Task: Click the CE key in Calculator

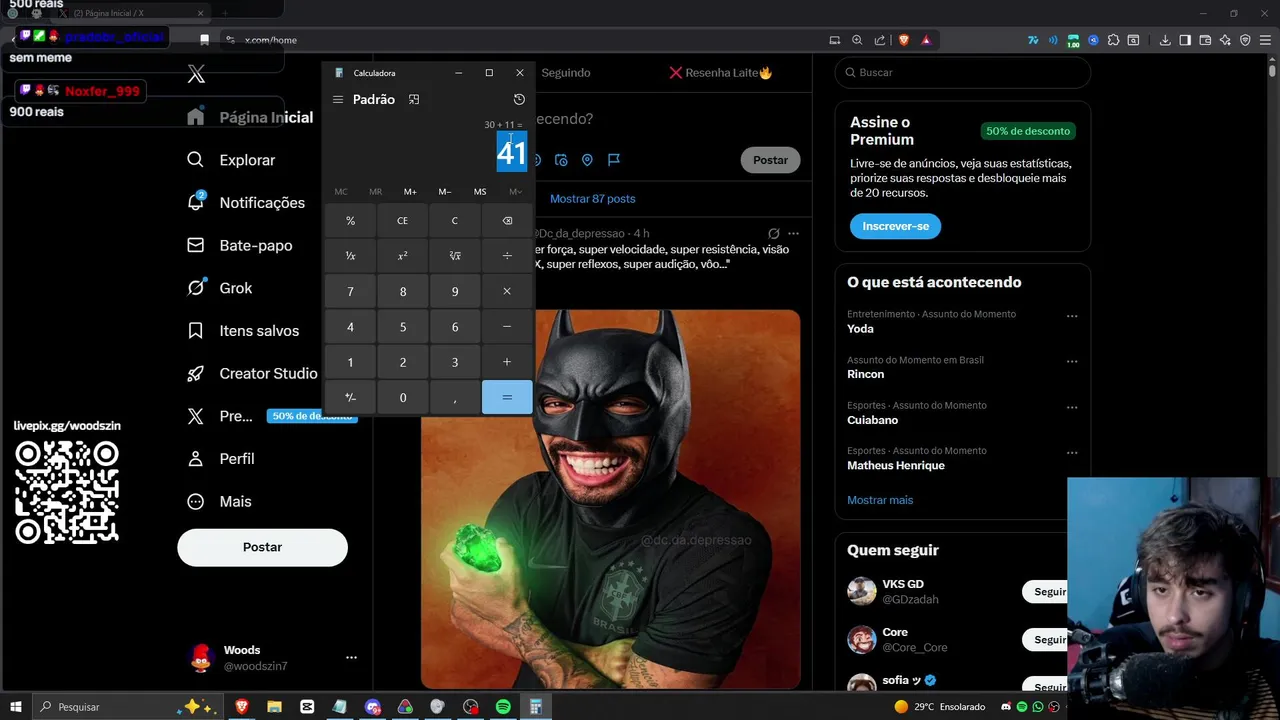Action: pos(403,221)
